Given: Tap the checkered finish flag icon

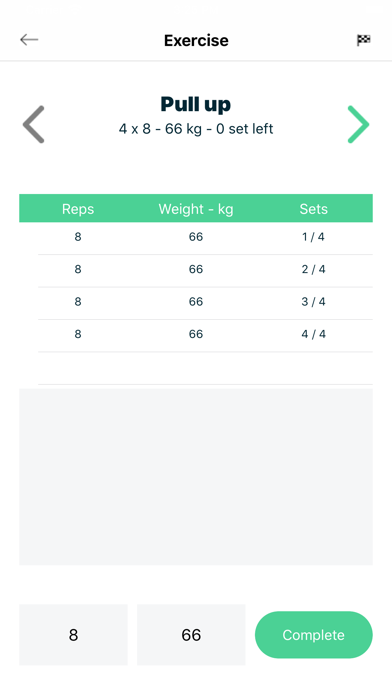Looking at the screenshot, I should click(x=364, y=40).
